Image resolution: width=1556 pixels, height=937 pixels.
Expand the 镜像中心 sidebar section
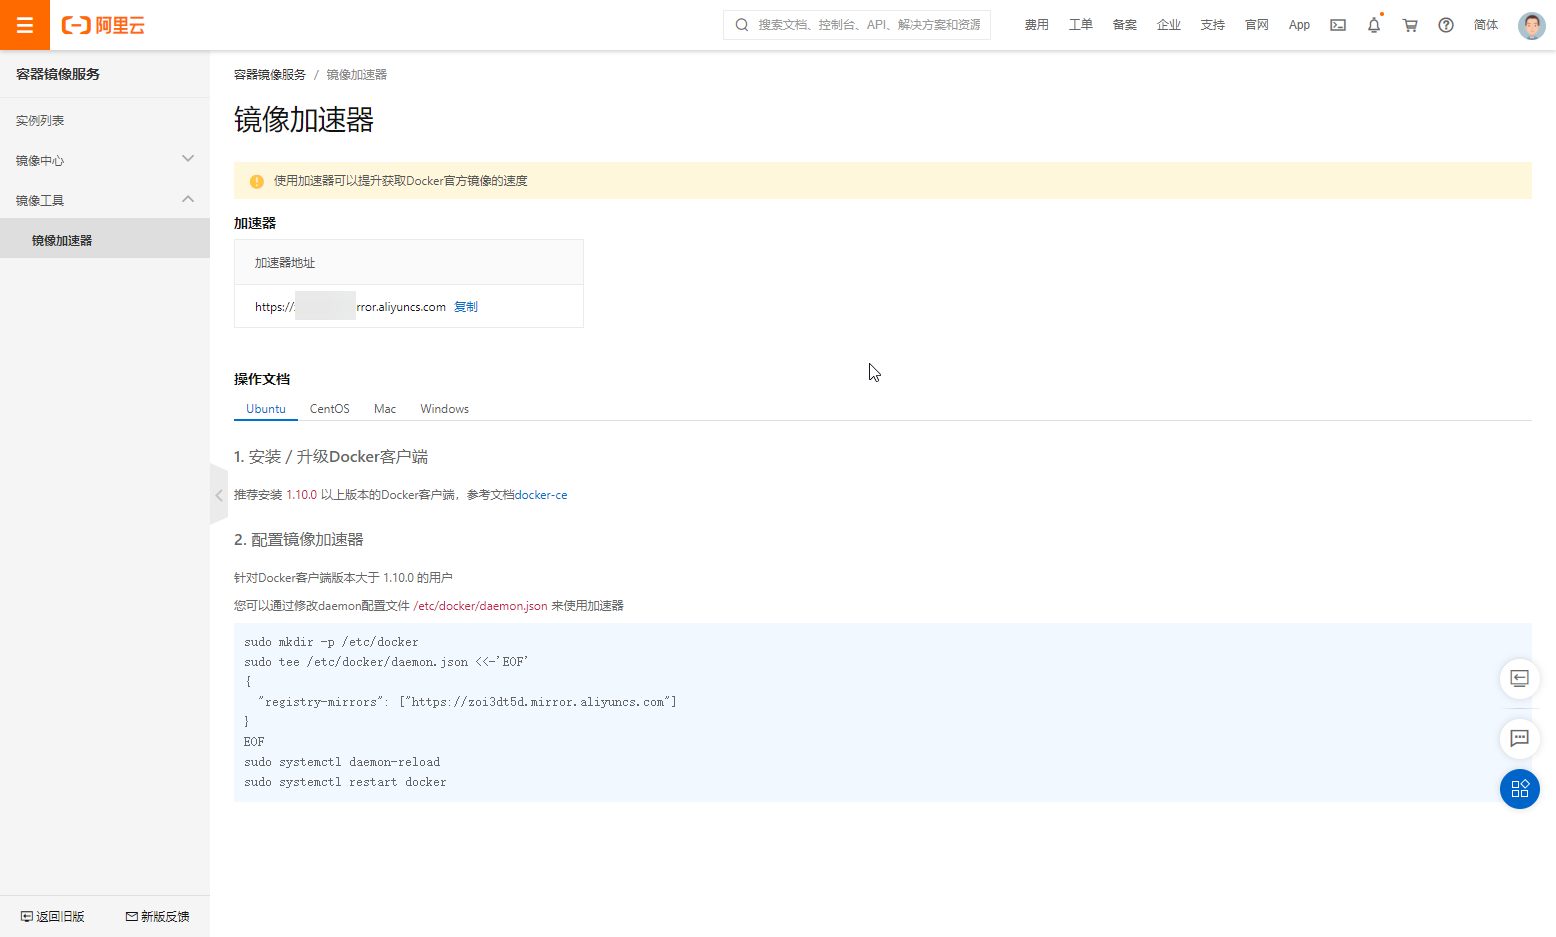tap(105, 160)
